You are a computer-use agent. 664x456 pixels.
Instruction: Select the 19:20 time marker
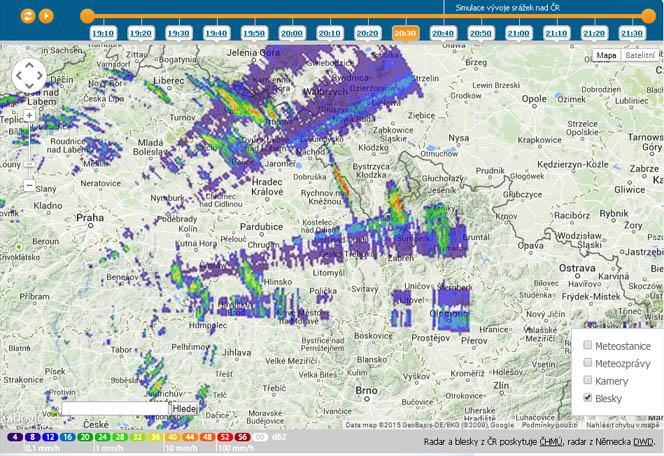tap(141, 33)
